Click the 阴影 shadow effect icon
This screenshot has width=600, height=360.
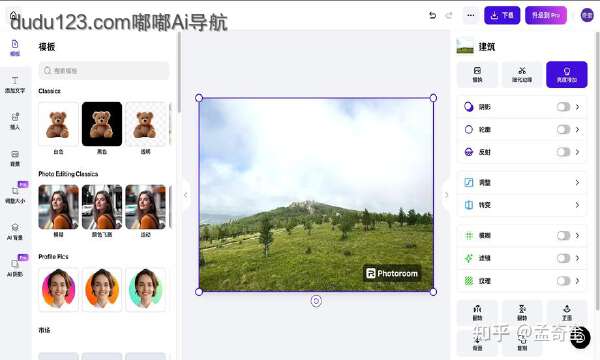point(469,107)
